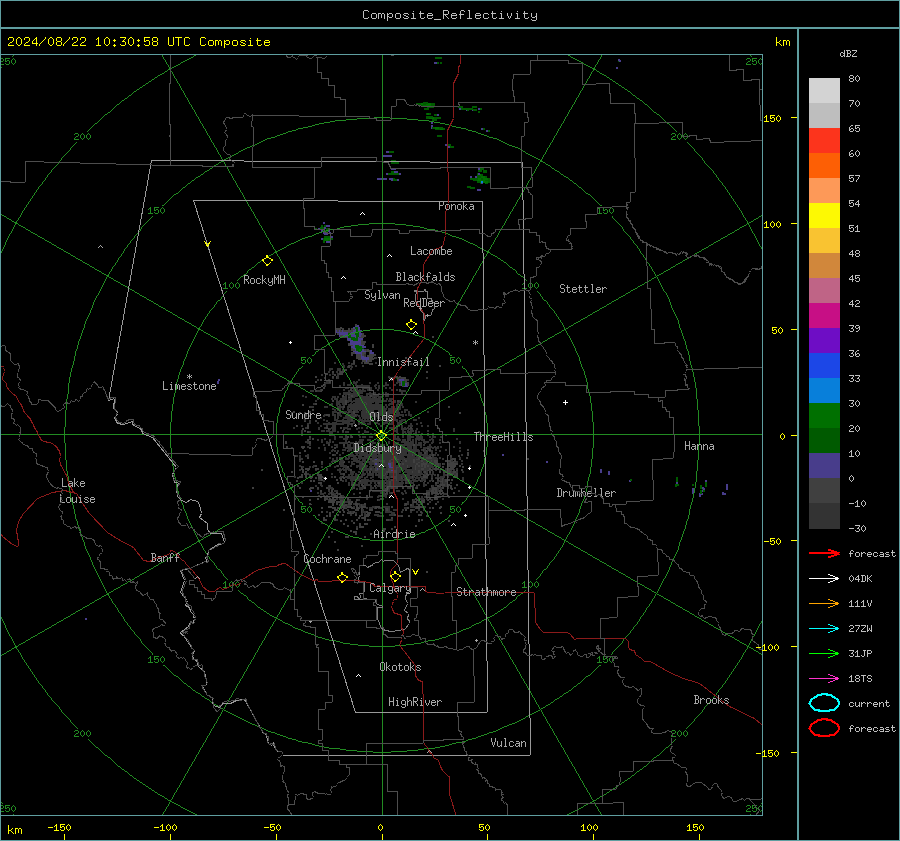Click the red forecast arrow in legend

click(x=824, y=553)
